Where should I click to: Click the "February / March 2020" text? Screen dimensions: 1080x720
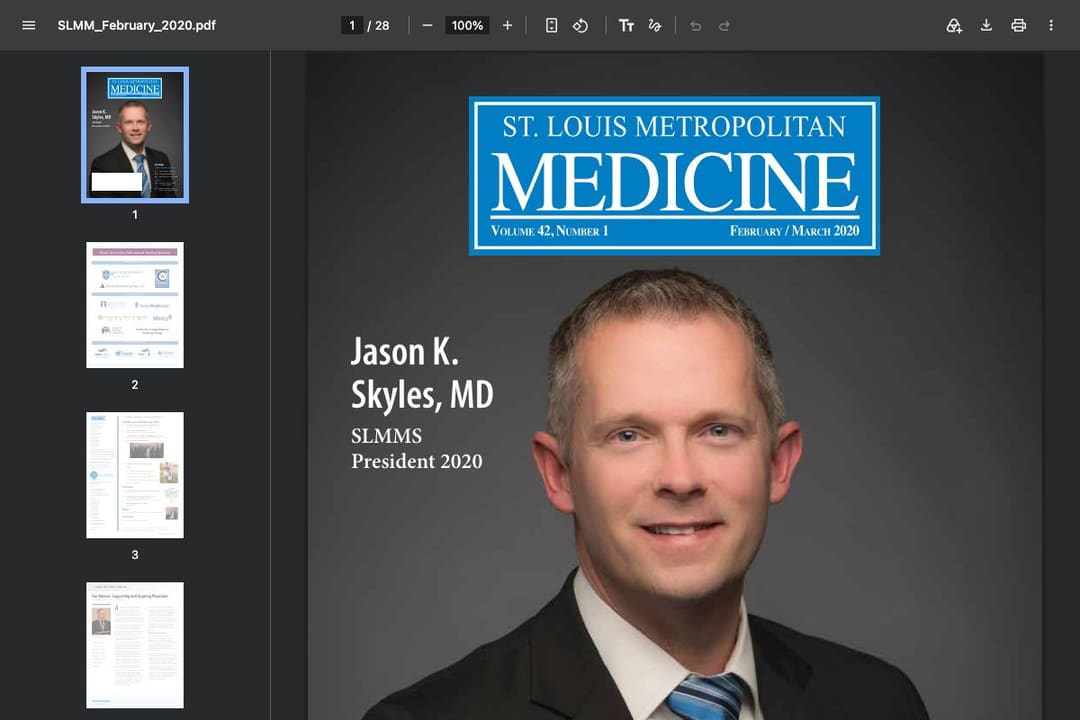pos(794,231)
